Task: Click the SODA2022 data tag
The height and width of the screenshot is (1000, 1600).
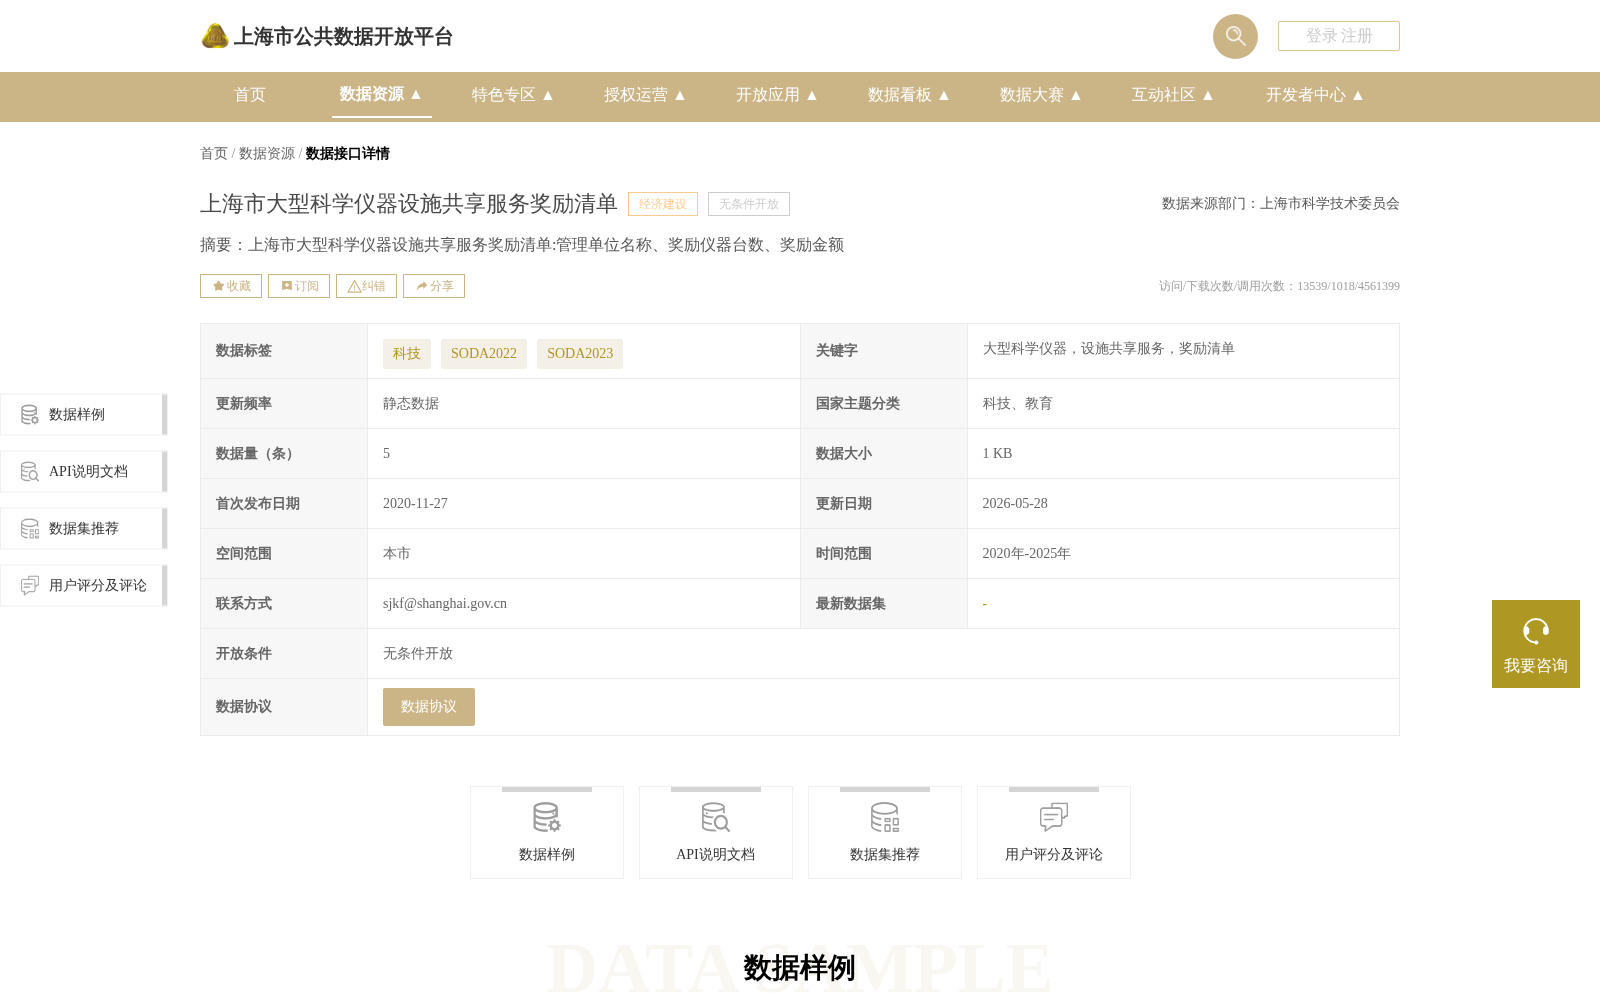Action: click(x=484, y=354)
